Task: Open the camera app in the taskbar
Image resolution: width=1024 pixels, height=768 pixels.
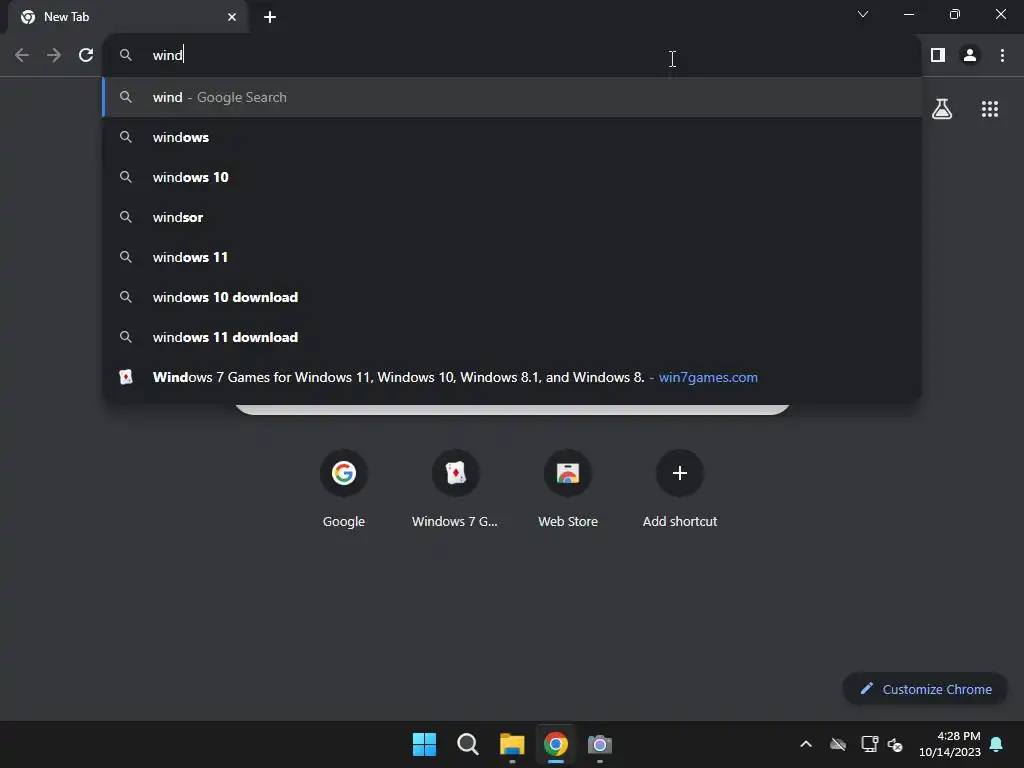Action: coord(600,744)
